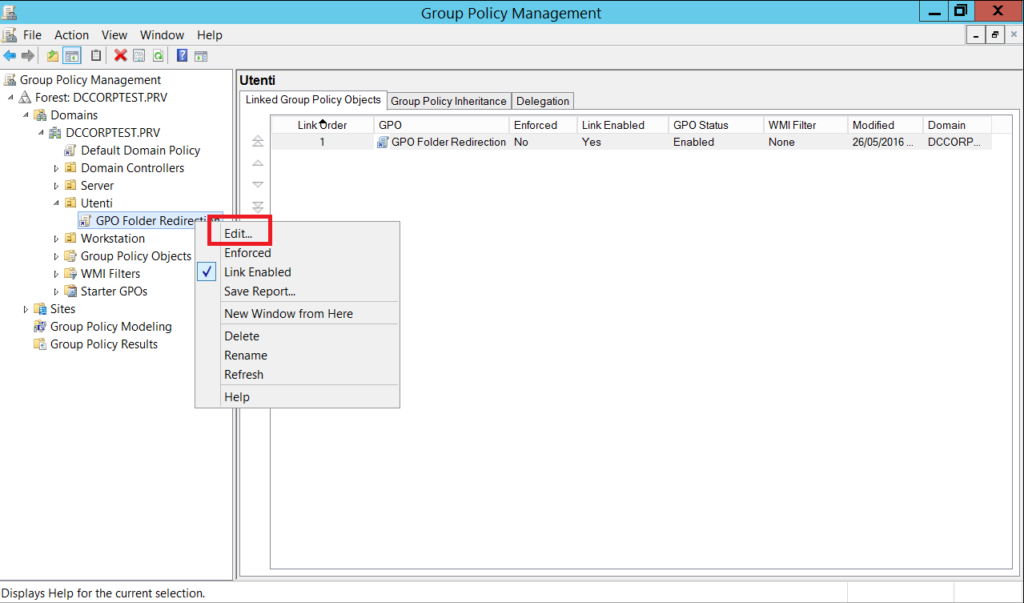
Task: Click the Forward arrow toolbar icon
Action: click(x=27, y=56)
